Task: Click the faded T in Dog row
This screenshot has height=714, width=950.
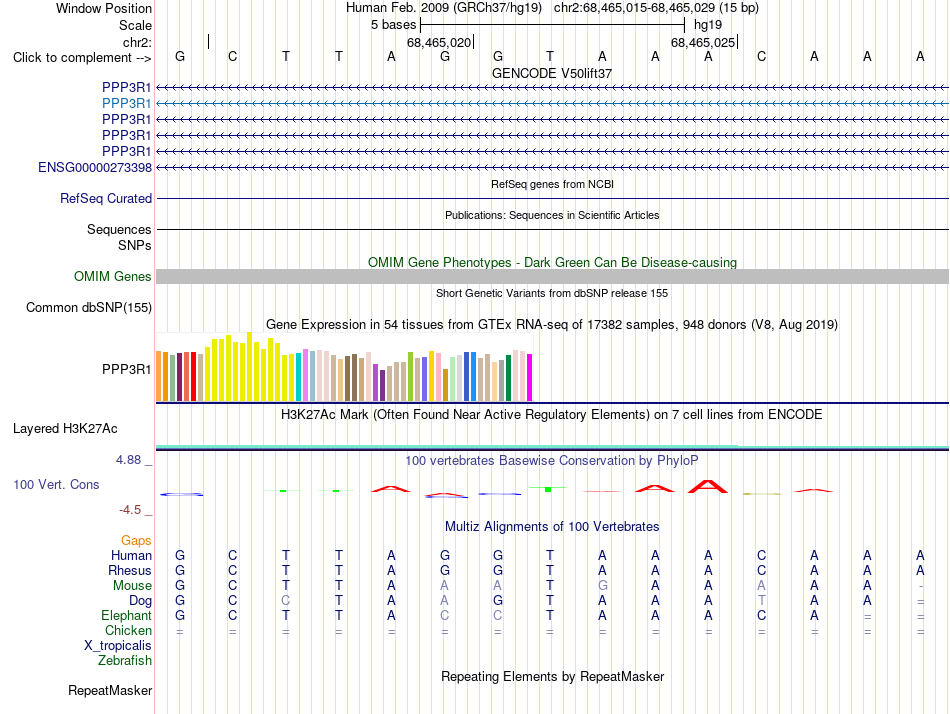Action: click(x=762, y=601)
